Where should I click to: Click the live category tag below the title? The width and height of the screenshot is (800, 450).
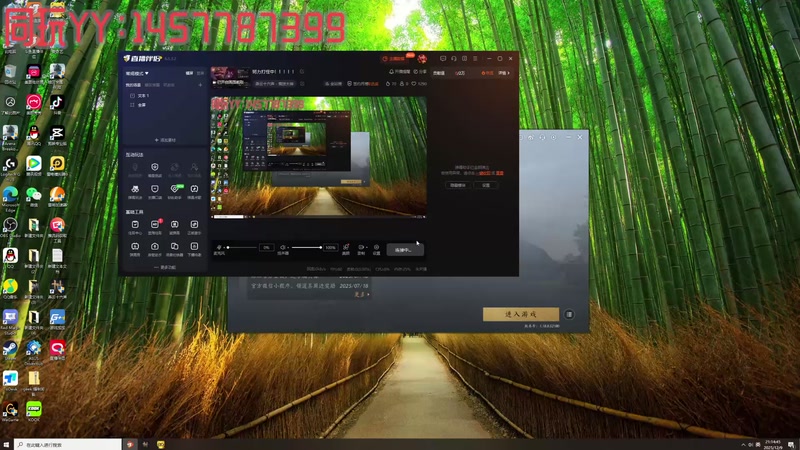coord(275,84)
